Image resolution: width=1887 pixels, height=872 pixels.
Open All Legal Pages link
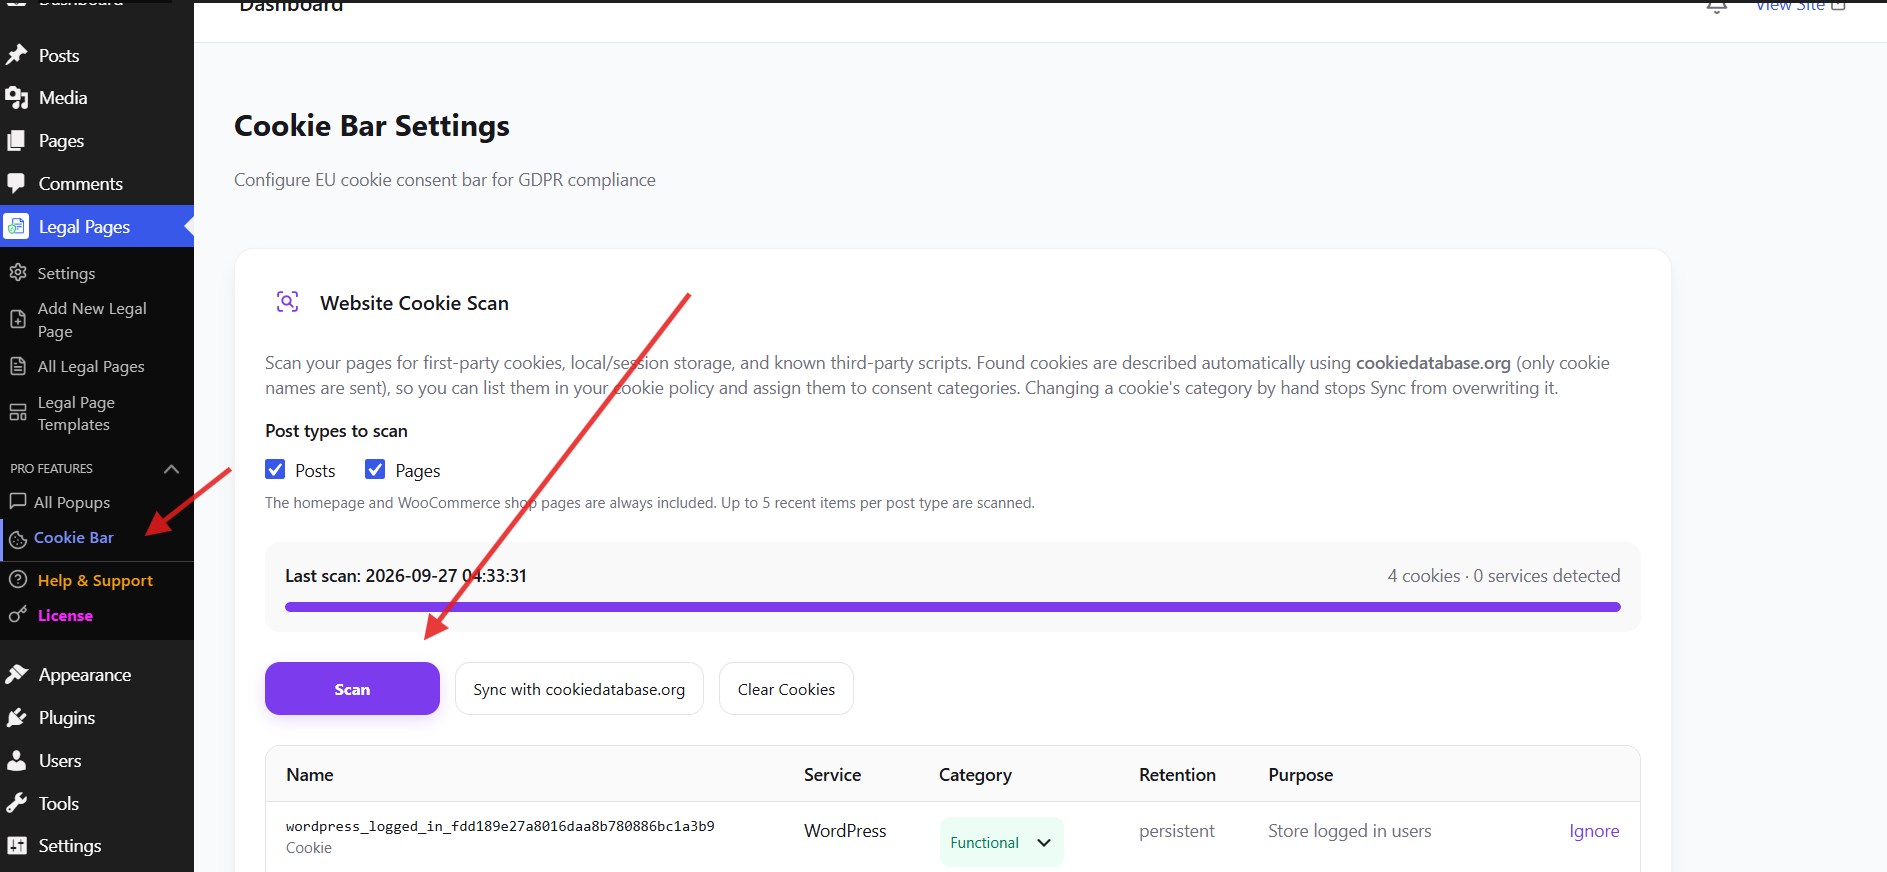click(x=91, y=367)
